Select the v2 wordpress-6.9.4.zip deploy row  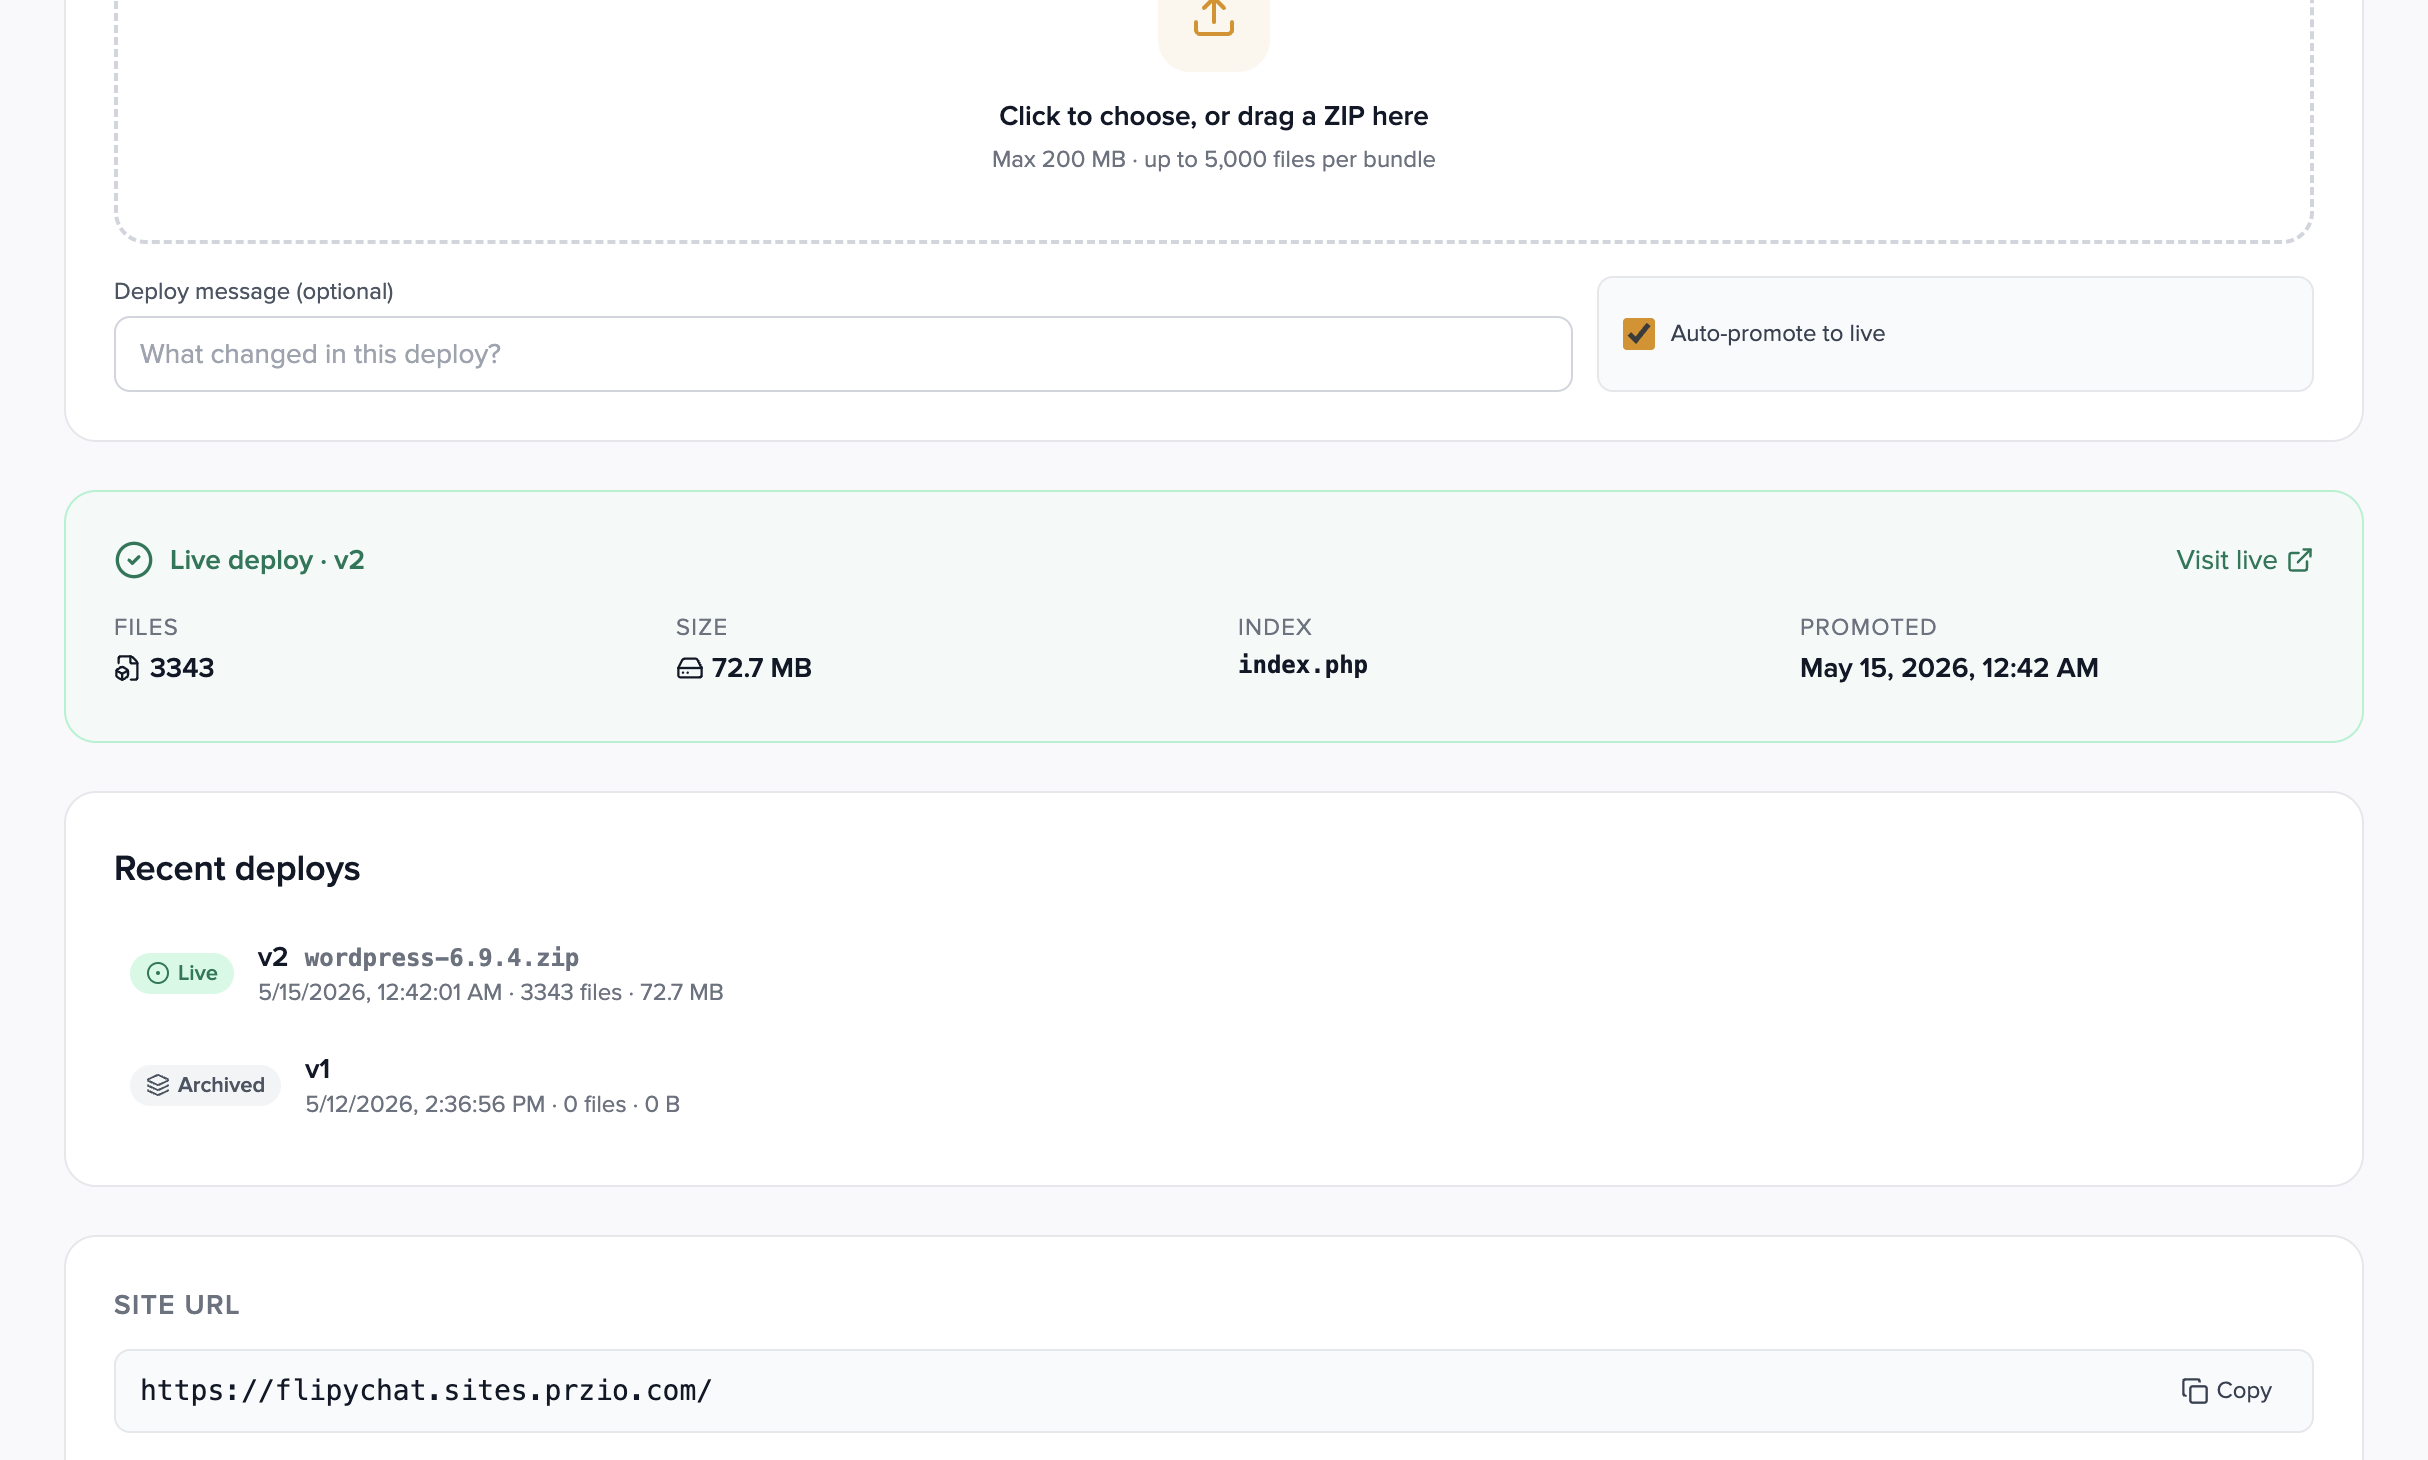[x=1213, y=973]
